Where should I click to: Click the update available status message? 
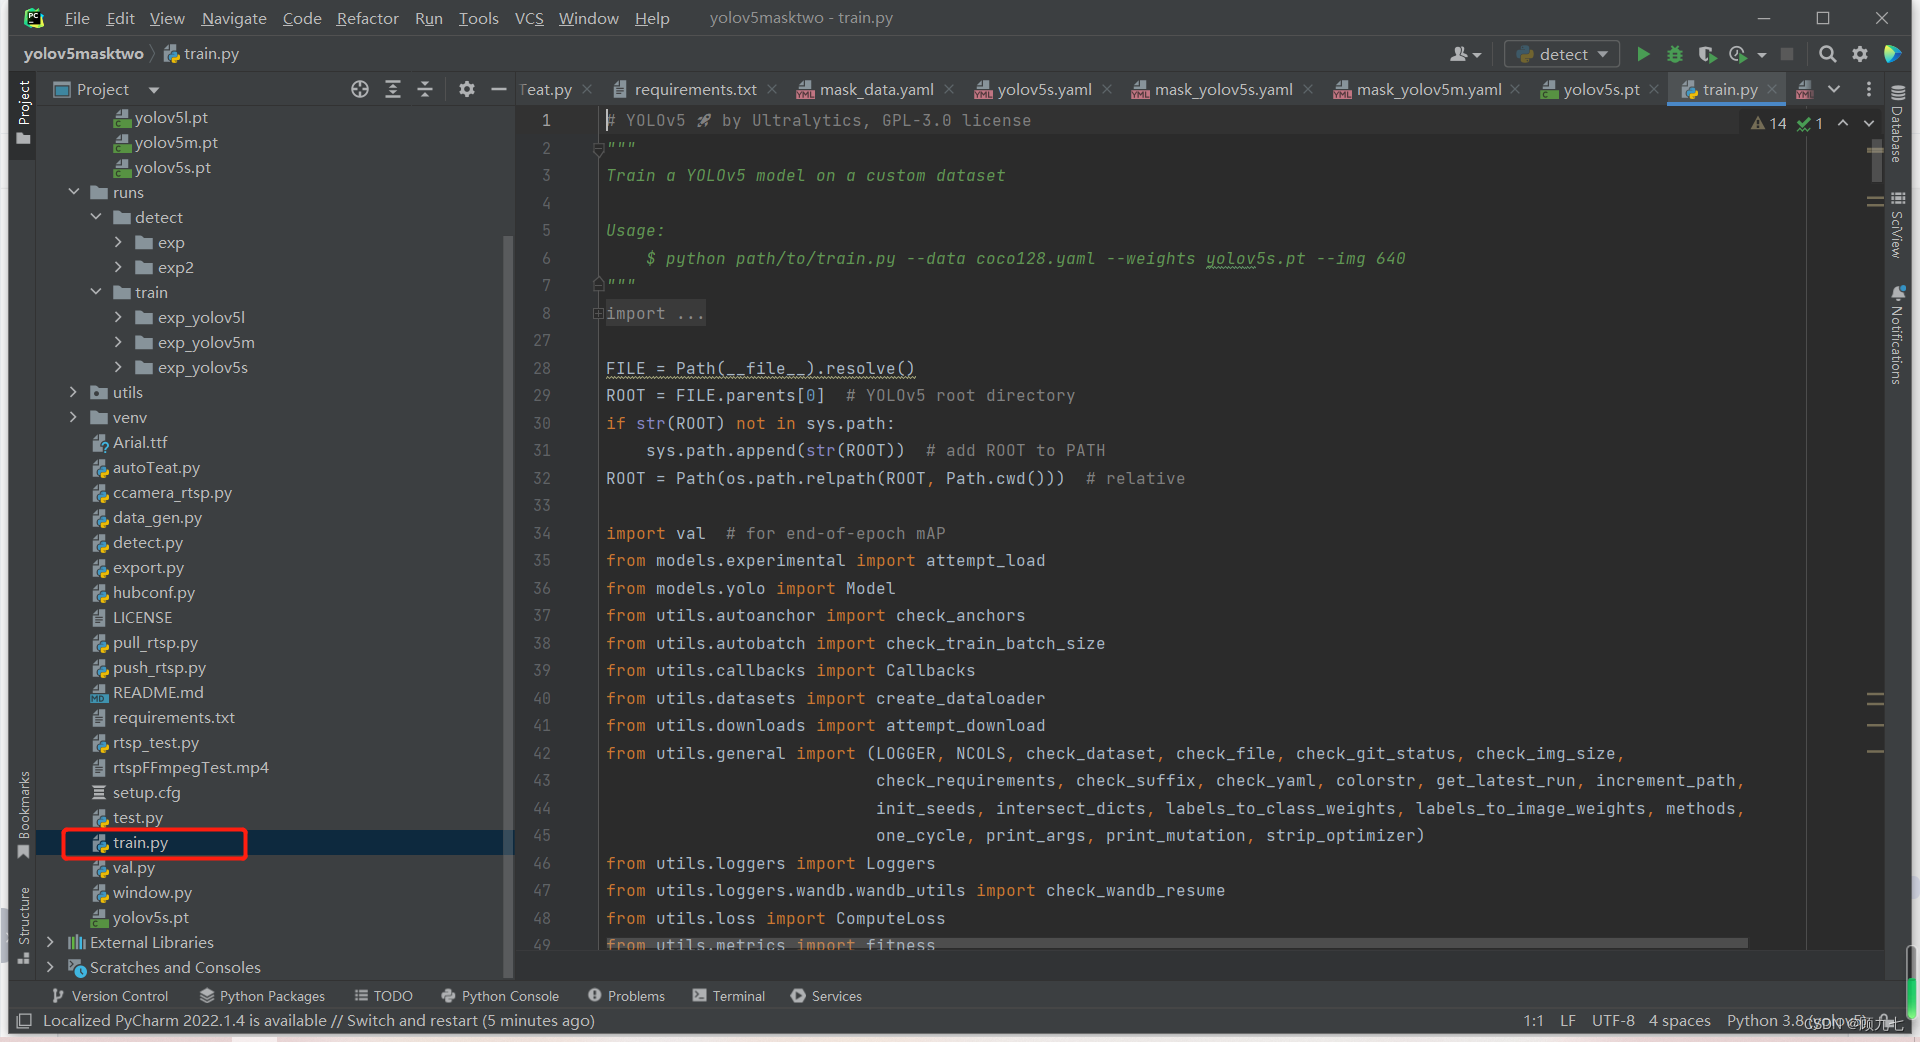[319, 1021]
